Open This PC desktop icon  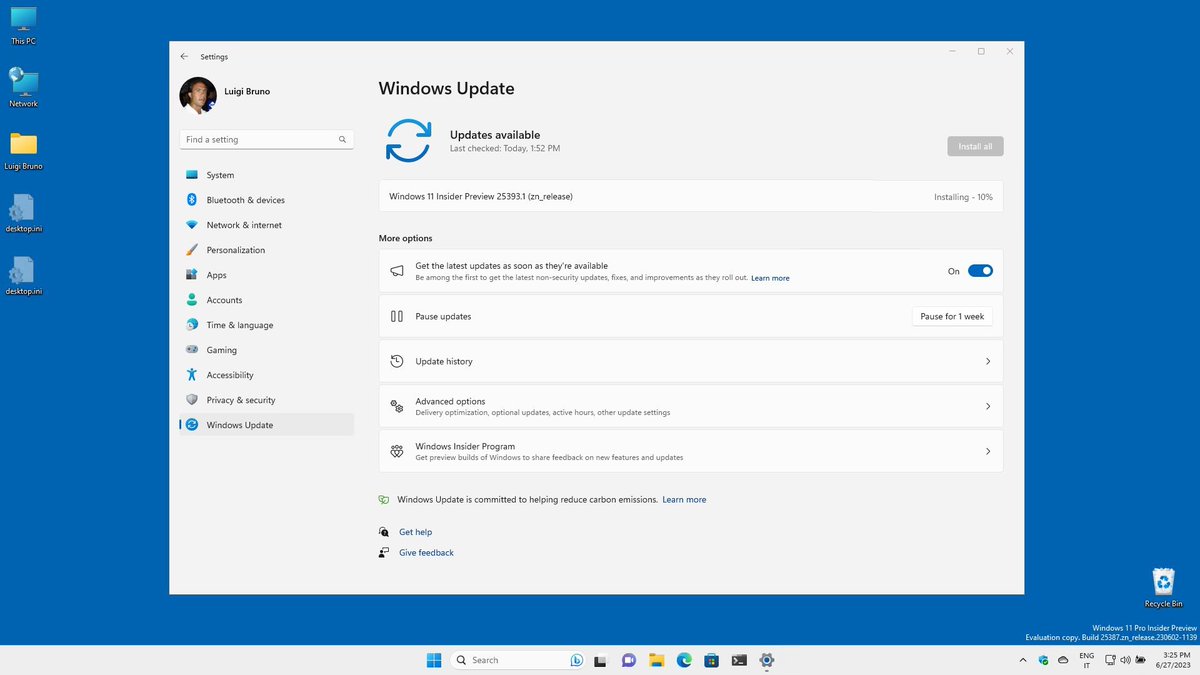coord(23,26)
